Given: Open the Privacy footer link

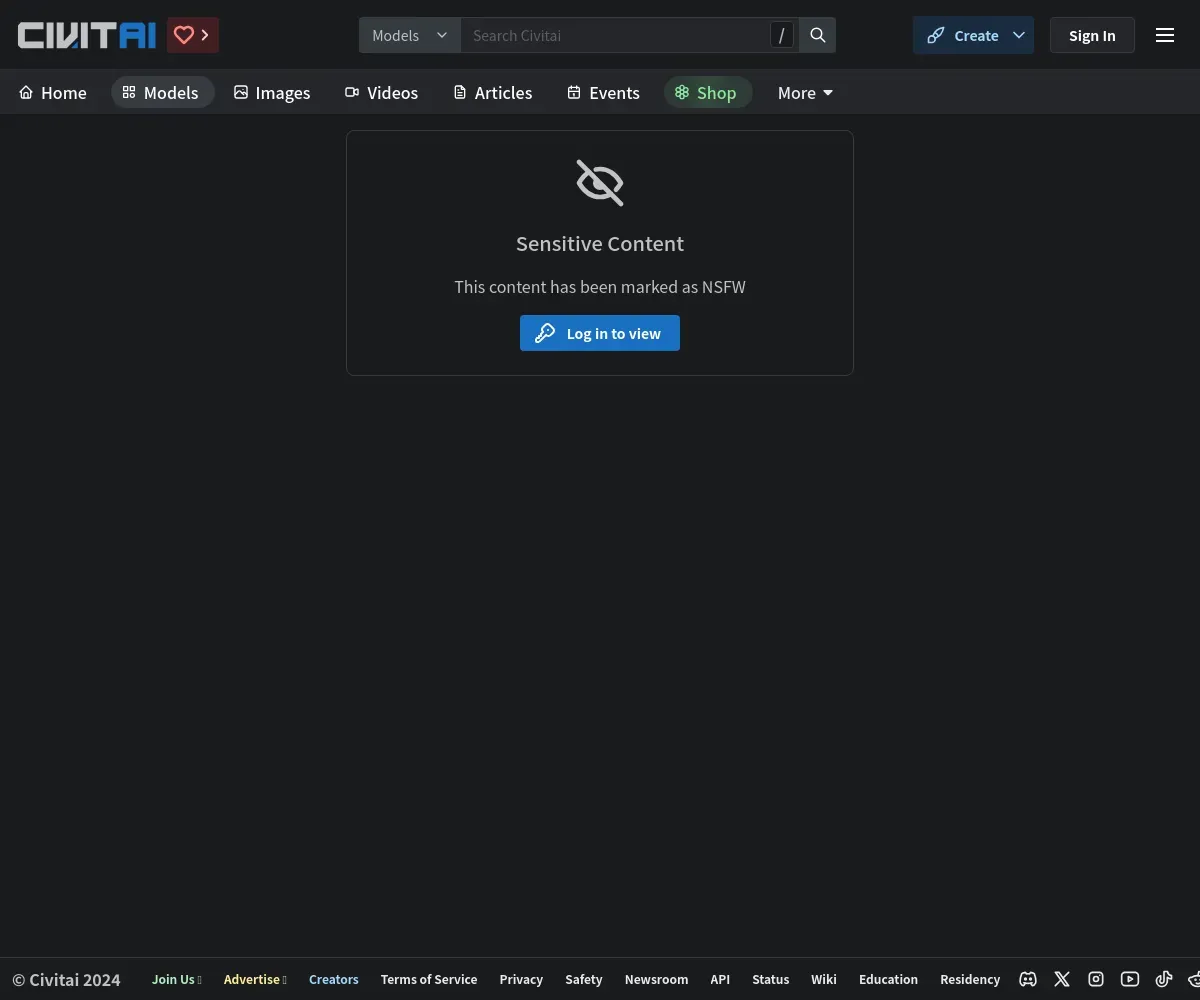Looking at the screenshot, I should [x=521, y=979].
